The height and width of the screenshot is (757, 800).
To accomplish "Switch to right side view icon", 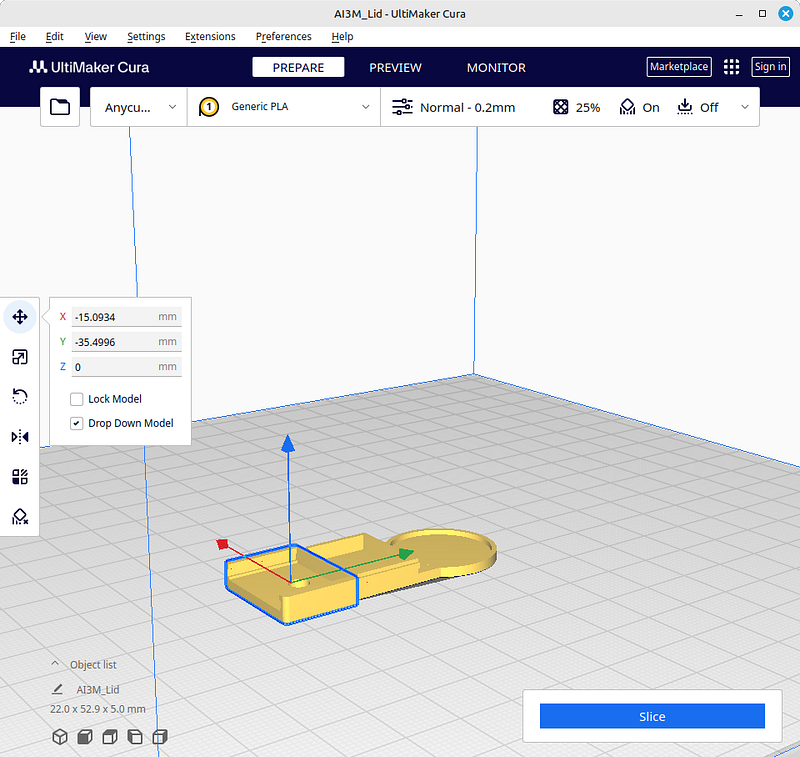I will [160, 737].
